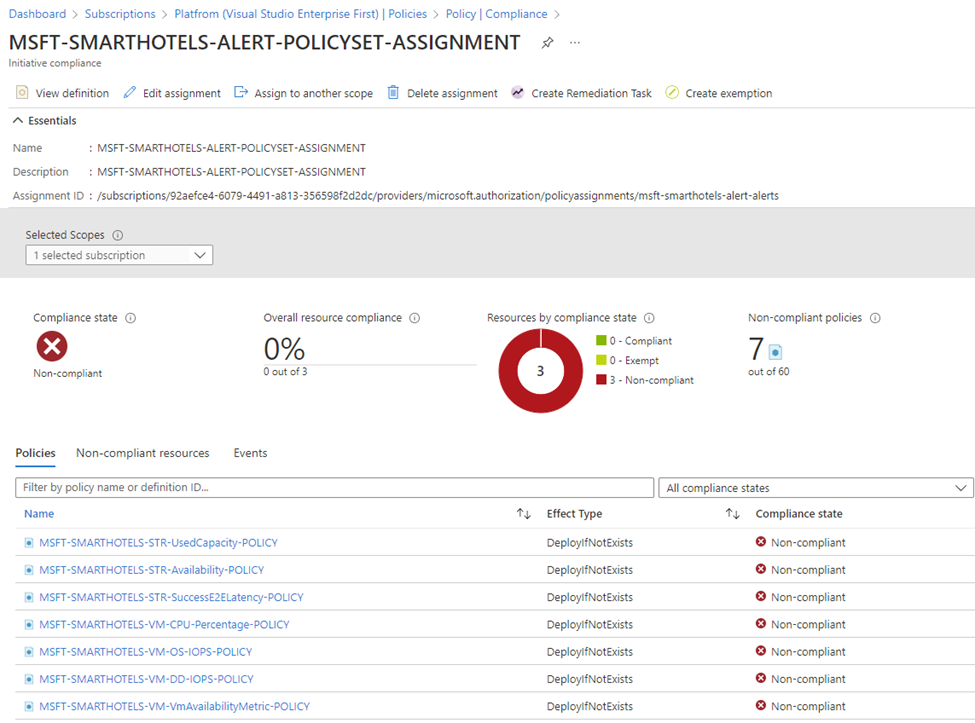Click policy icon for VM-DD-IOPS-POLICY row

[29, 679]
